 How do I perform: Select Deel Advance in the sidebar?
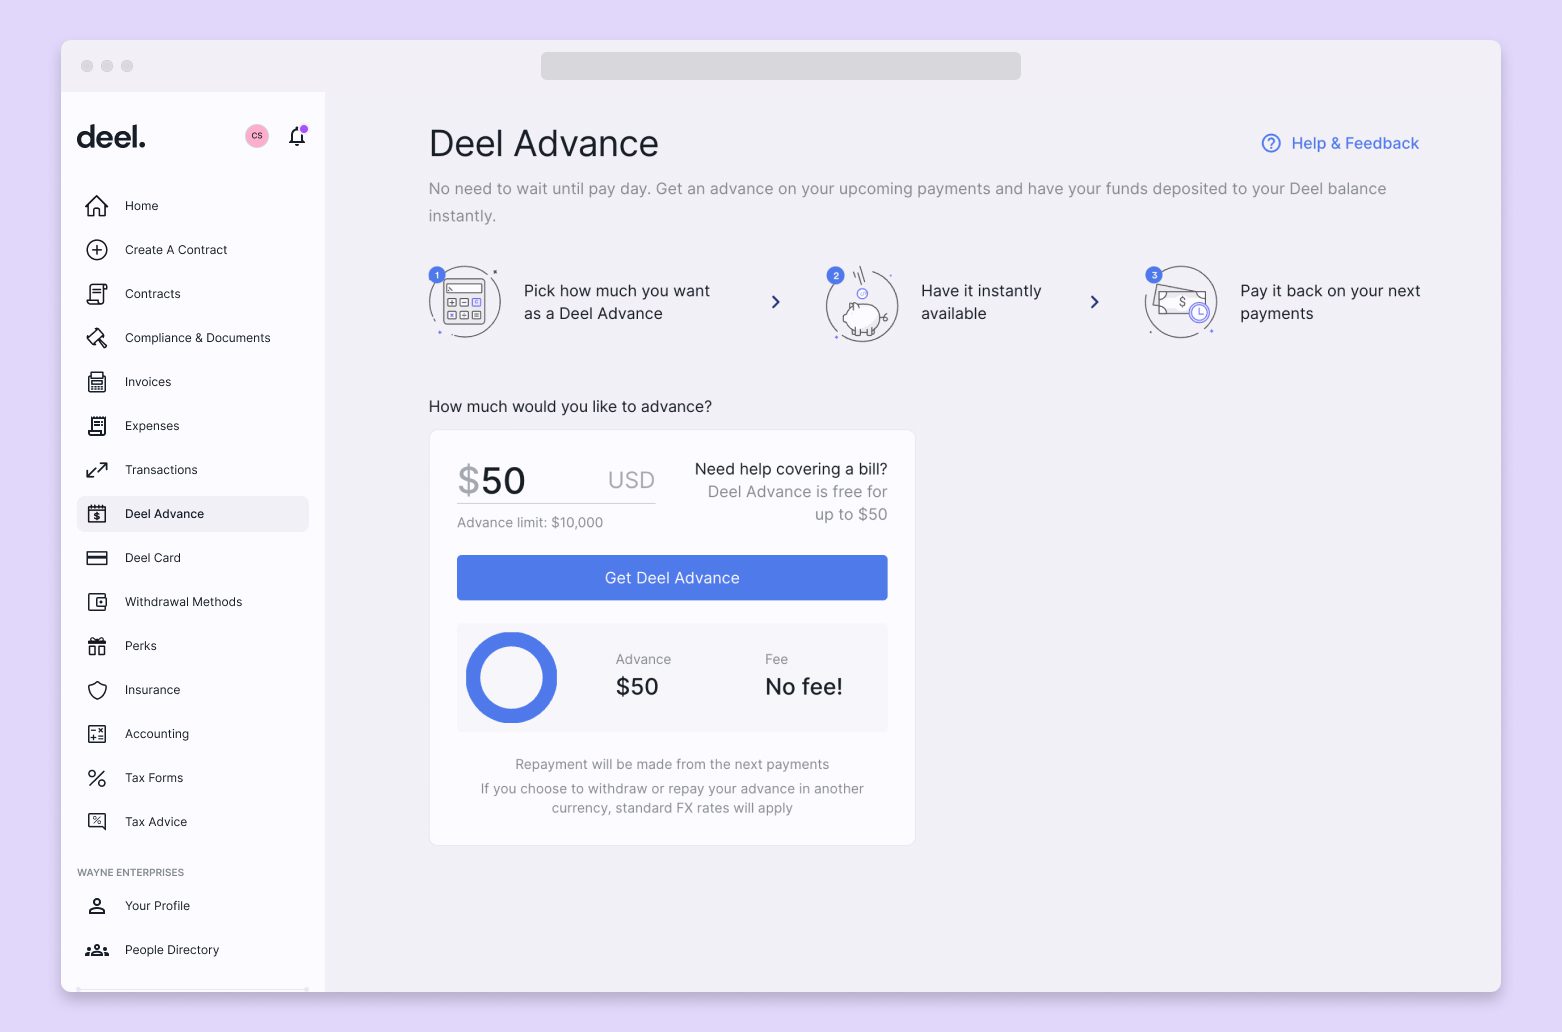(x=164, y=513)
